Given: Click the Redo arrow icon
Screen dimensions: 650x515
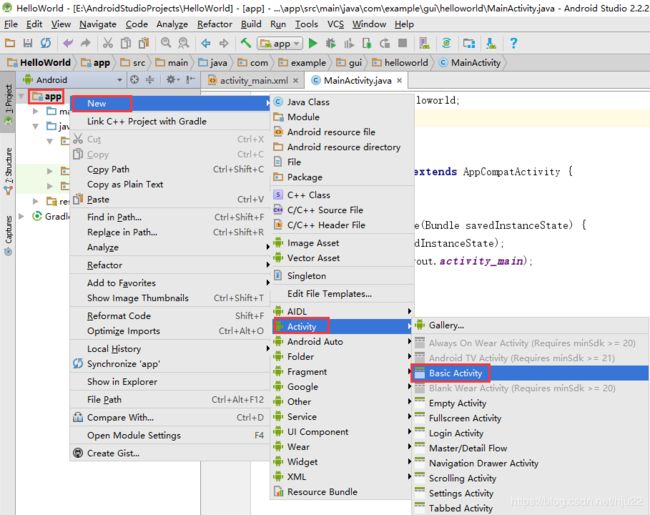Looking at the screenshot, I should pos(85,43).
